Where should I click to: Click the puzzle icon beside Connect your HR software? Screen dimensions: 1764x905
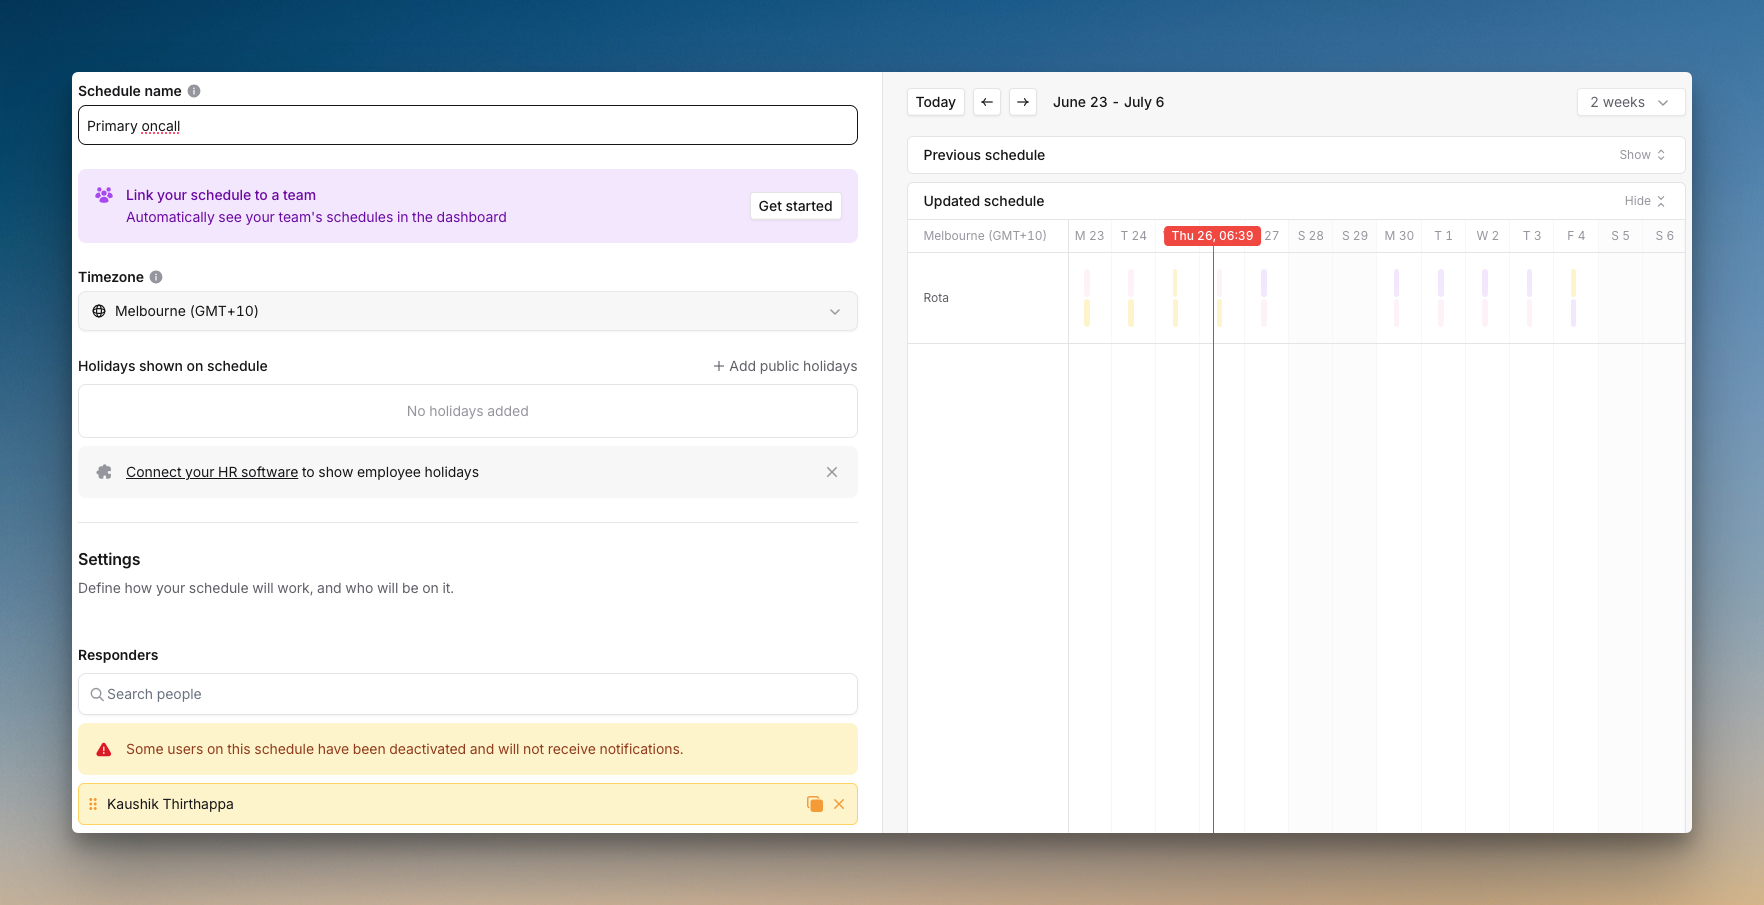tap(104, 472)
